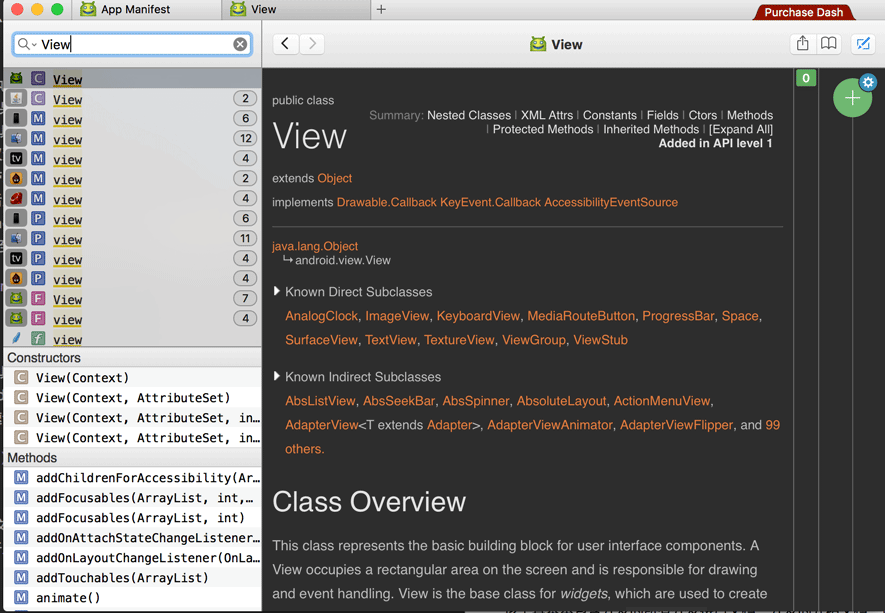Open the search magnifier dropdown
Image resolution: width=885 pixels, height=613 pixels.
click(26, 44)
